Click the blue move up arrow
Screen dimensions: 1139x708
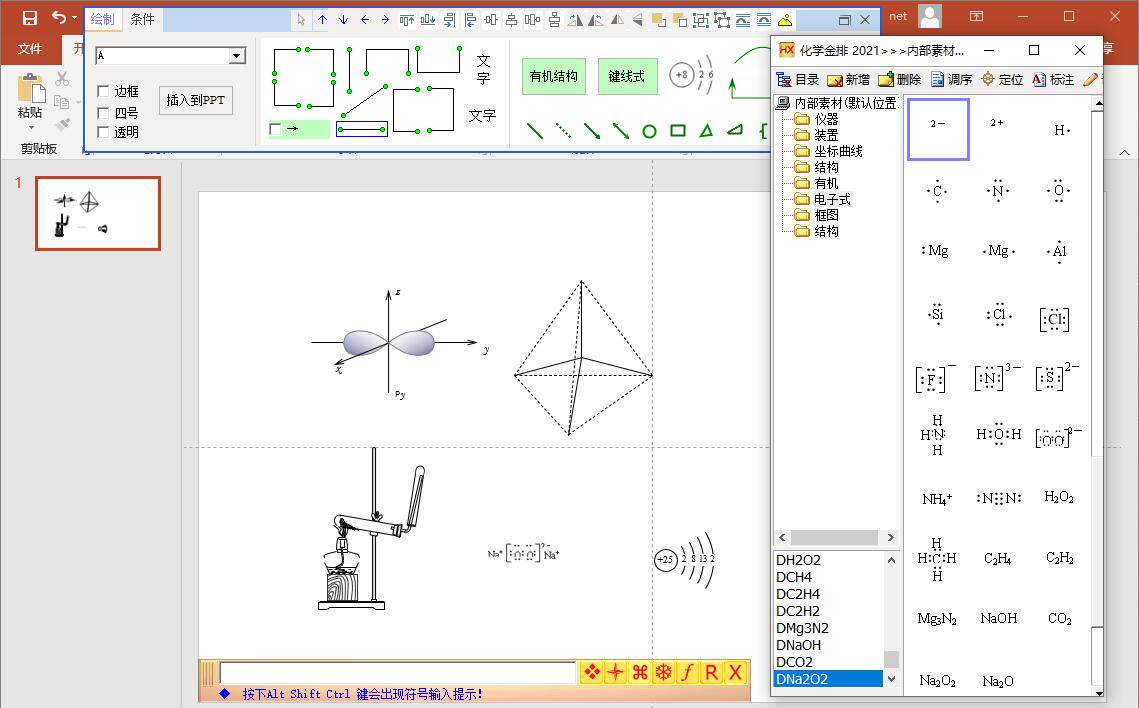click(x=323, y=20)
